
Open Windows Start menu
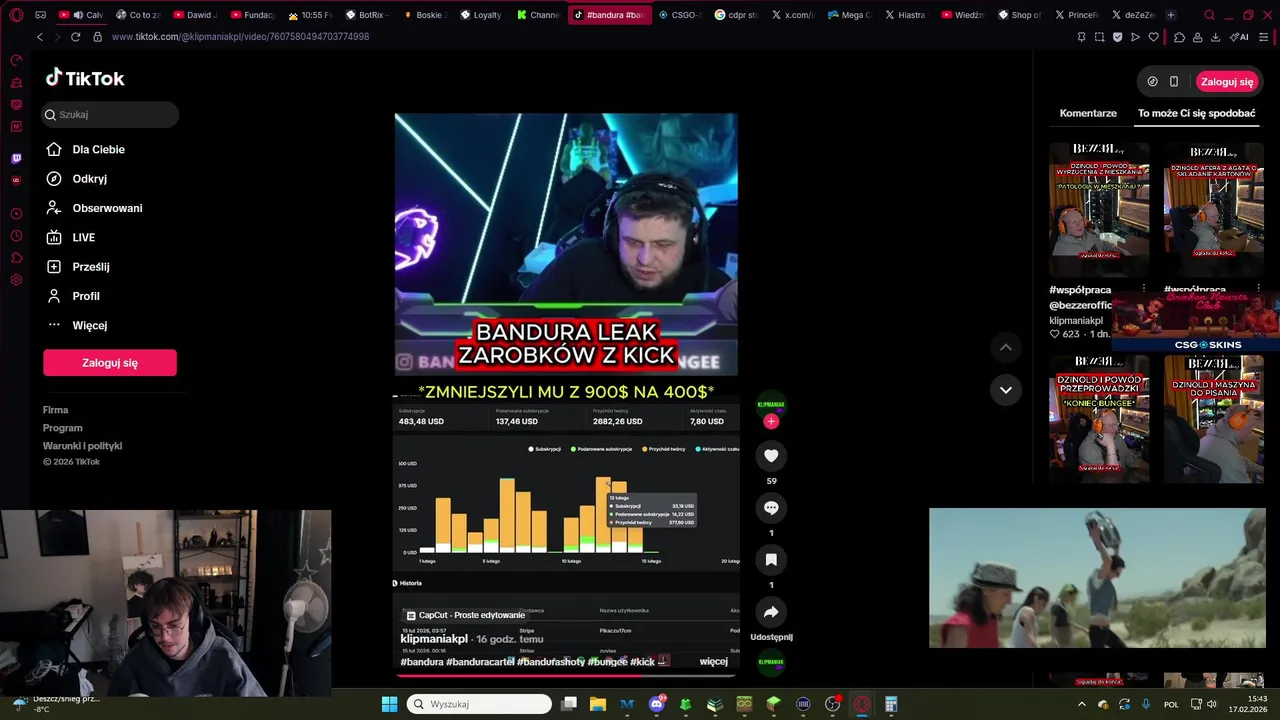pyautogui.click(x=389, y=704)
